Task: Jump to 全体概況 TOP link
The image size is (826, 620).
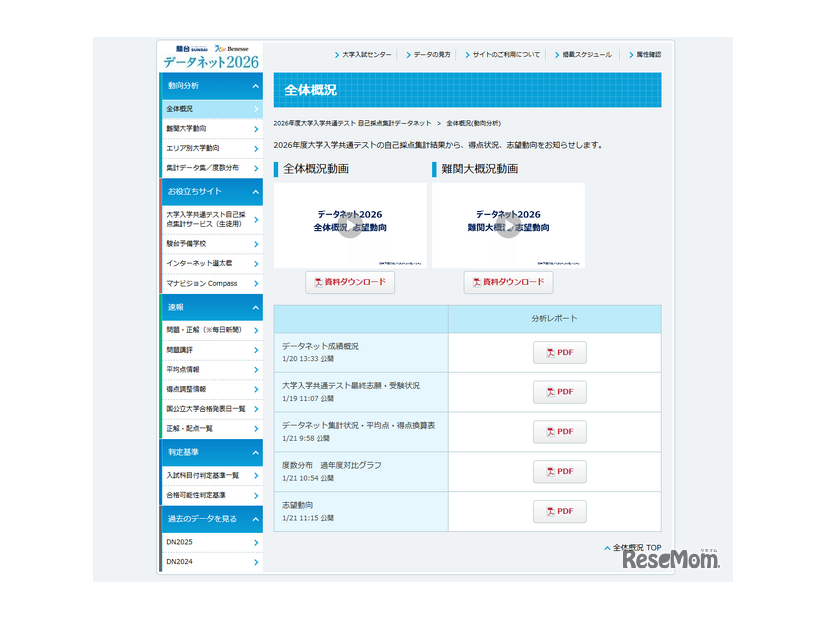Action: 635,546
